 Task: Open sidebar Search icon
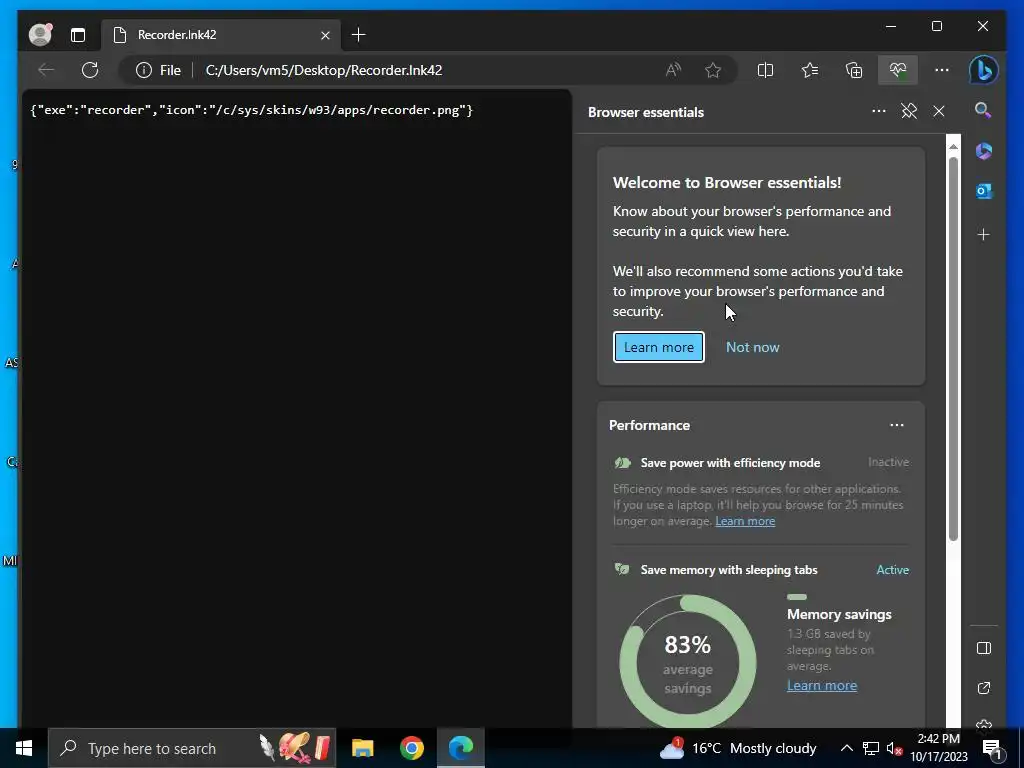point(984,110)
